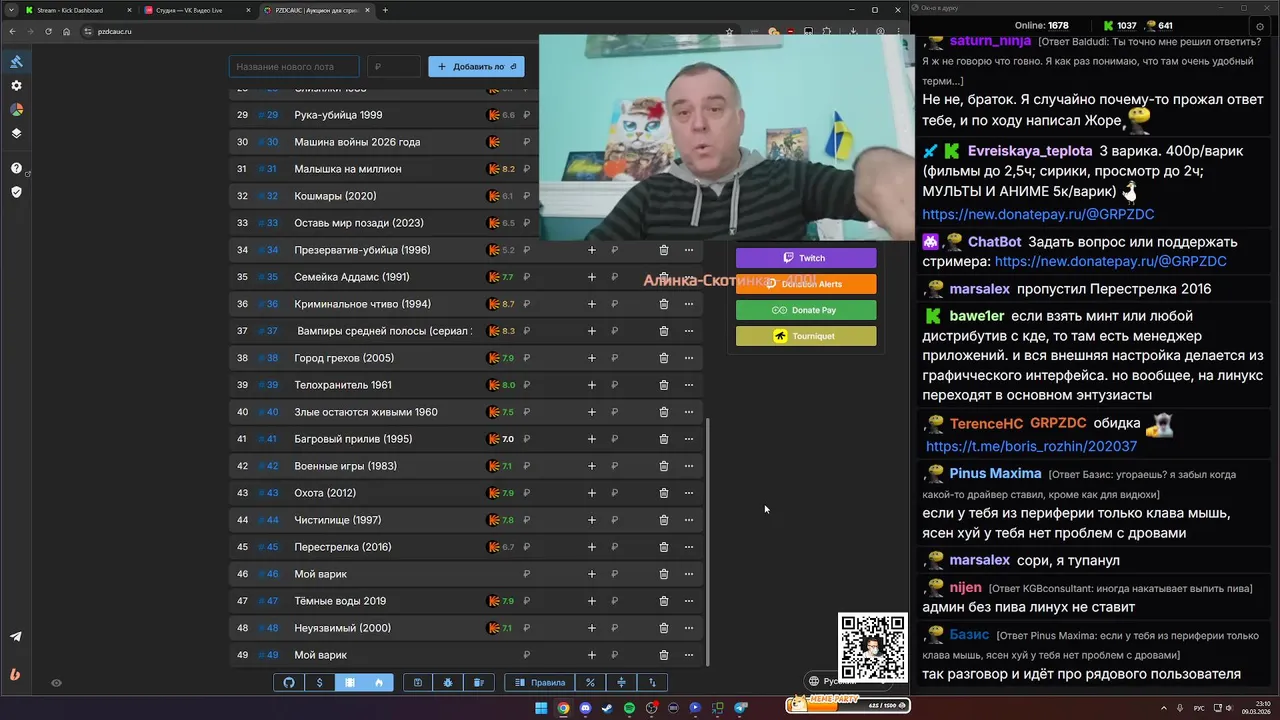Open more options for Чистилище (1997)
Image resolution: width=1280 pixels, height=720 pixels.
[x=688, y=520]
